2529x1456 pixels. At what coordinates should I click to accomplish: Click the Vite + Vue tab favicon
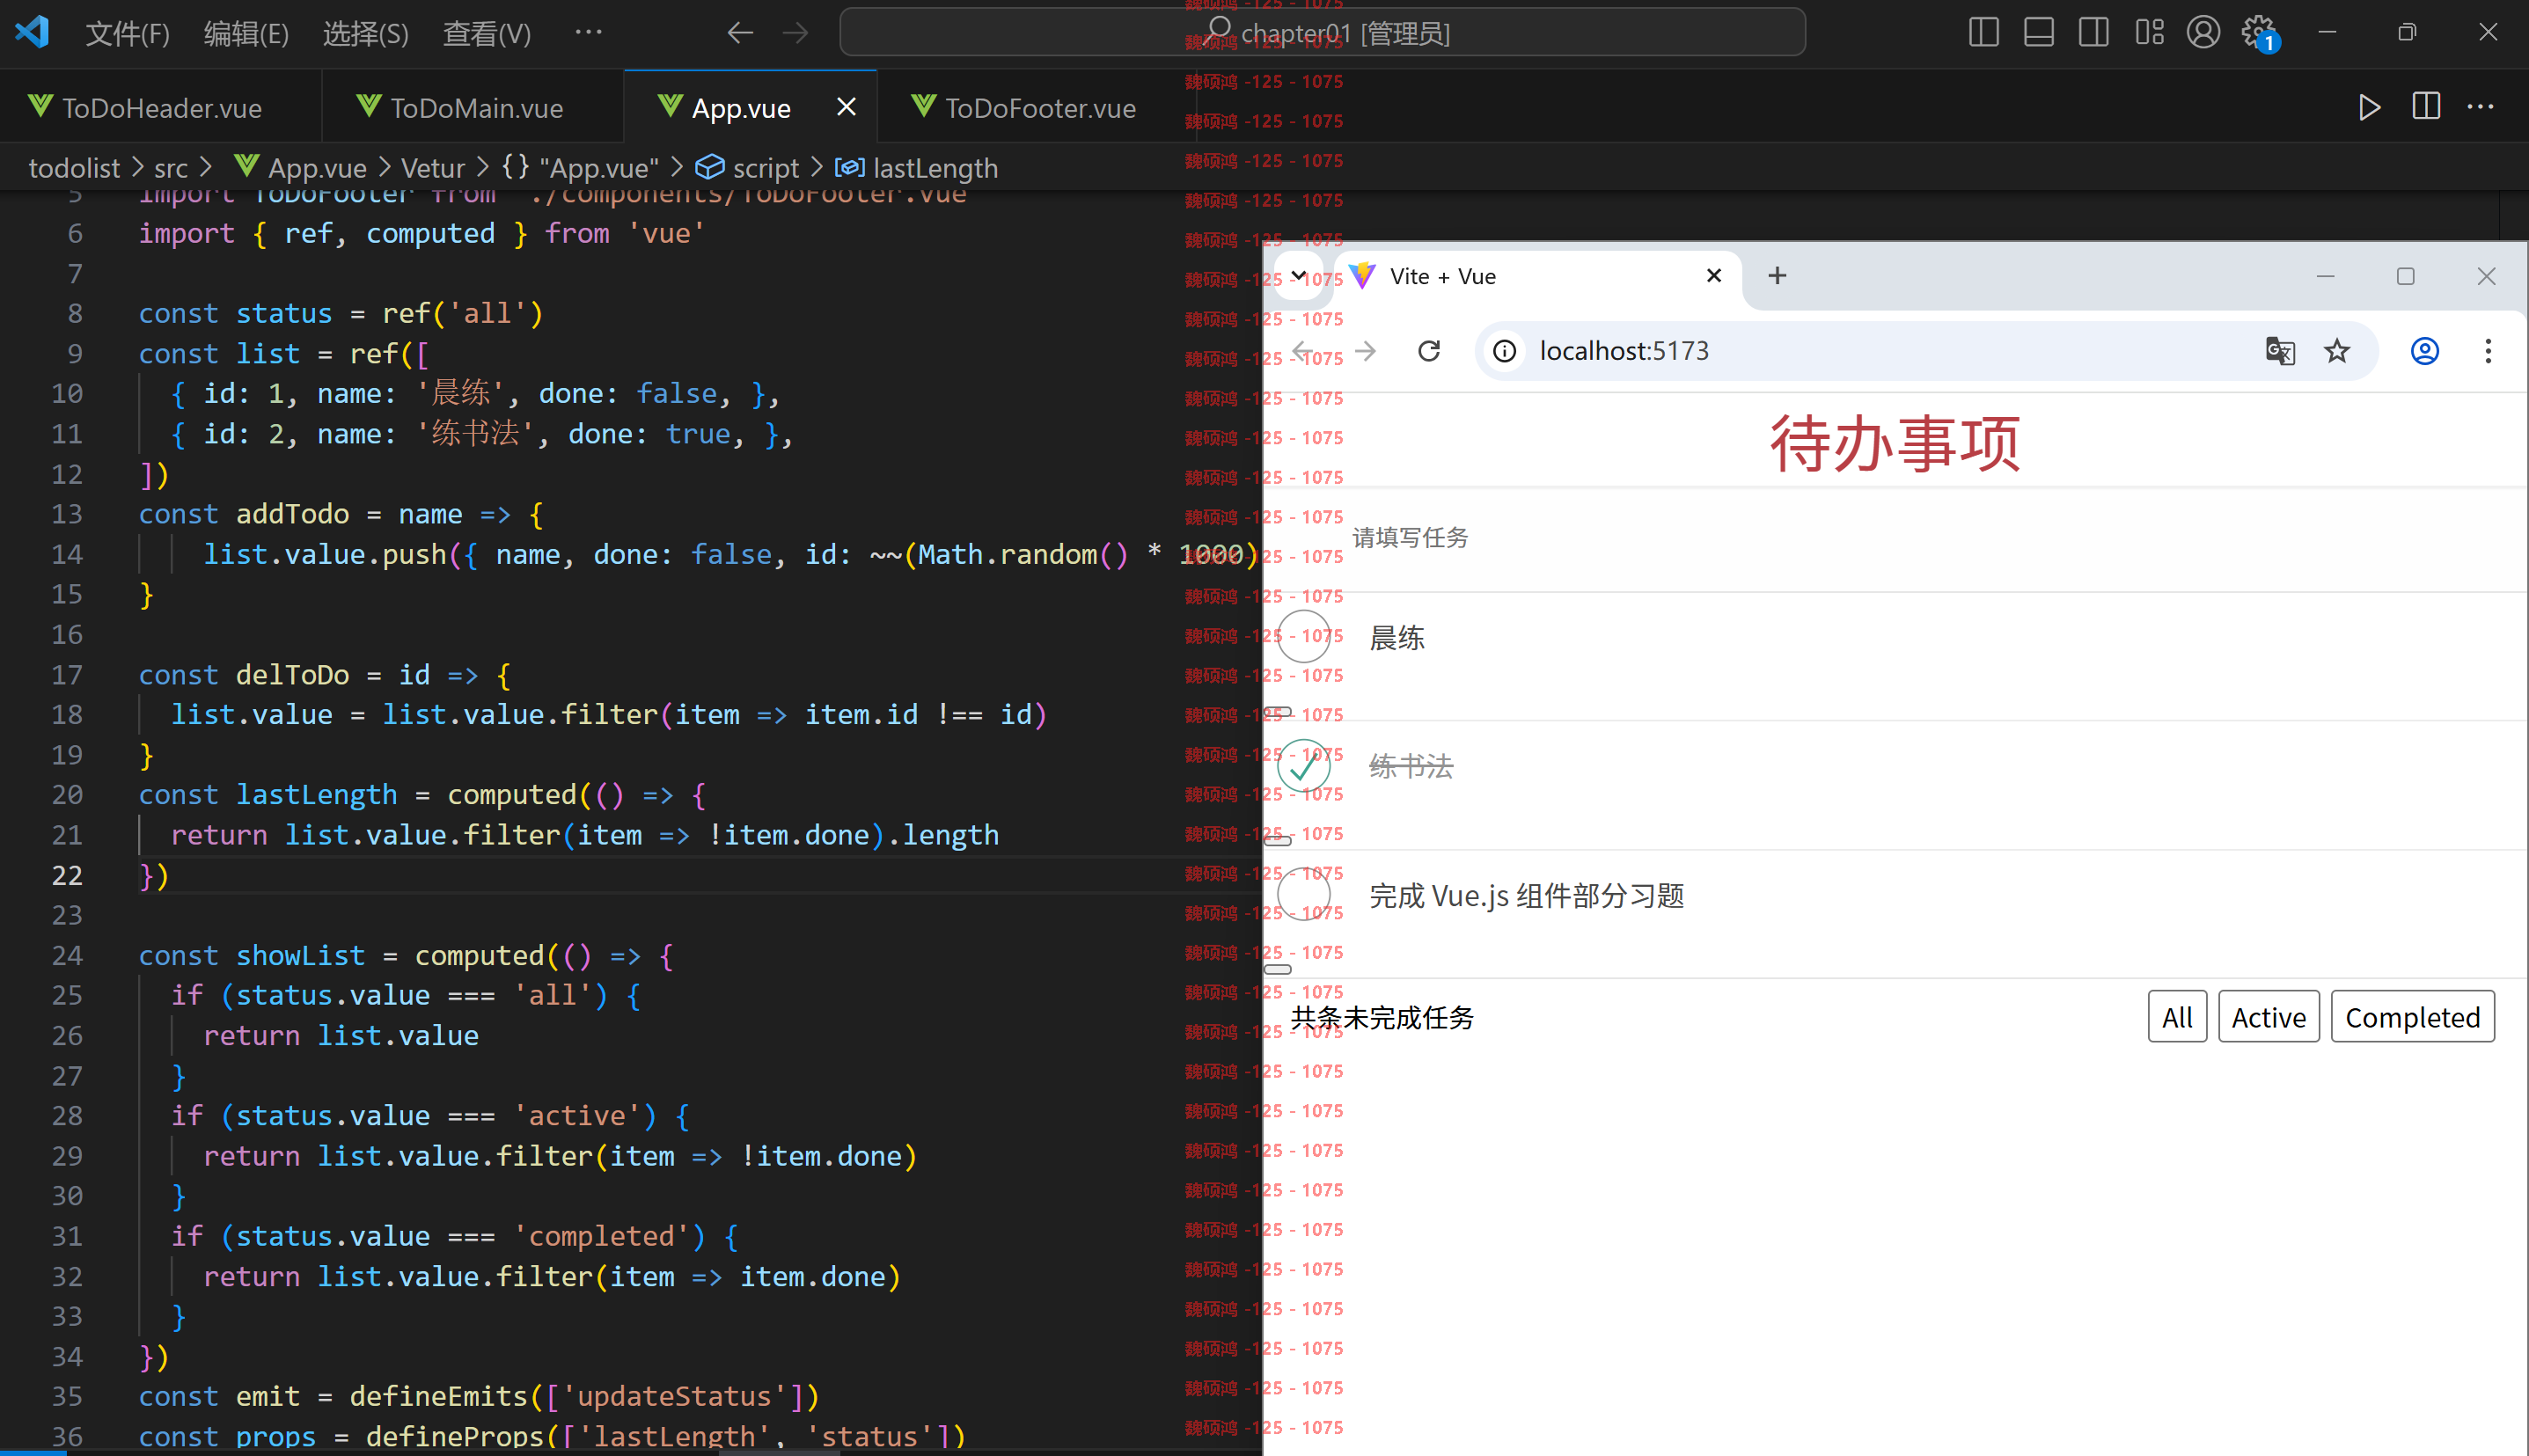coord(1362,276)
